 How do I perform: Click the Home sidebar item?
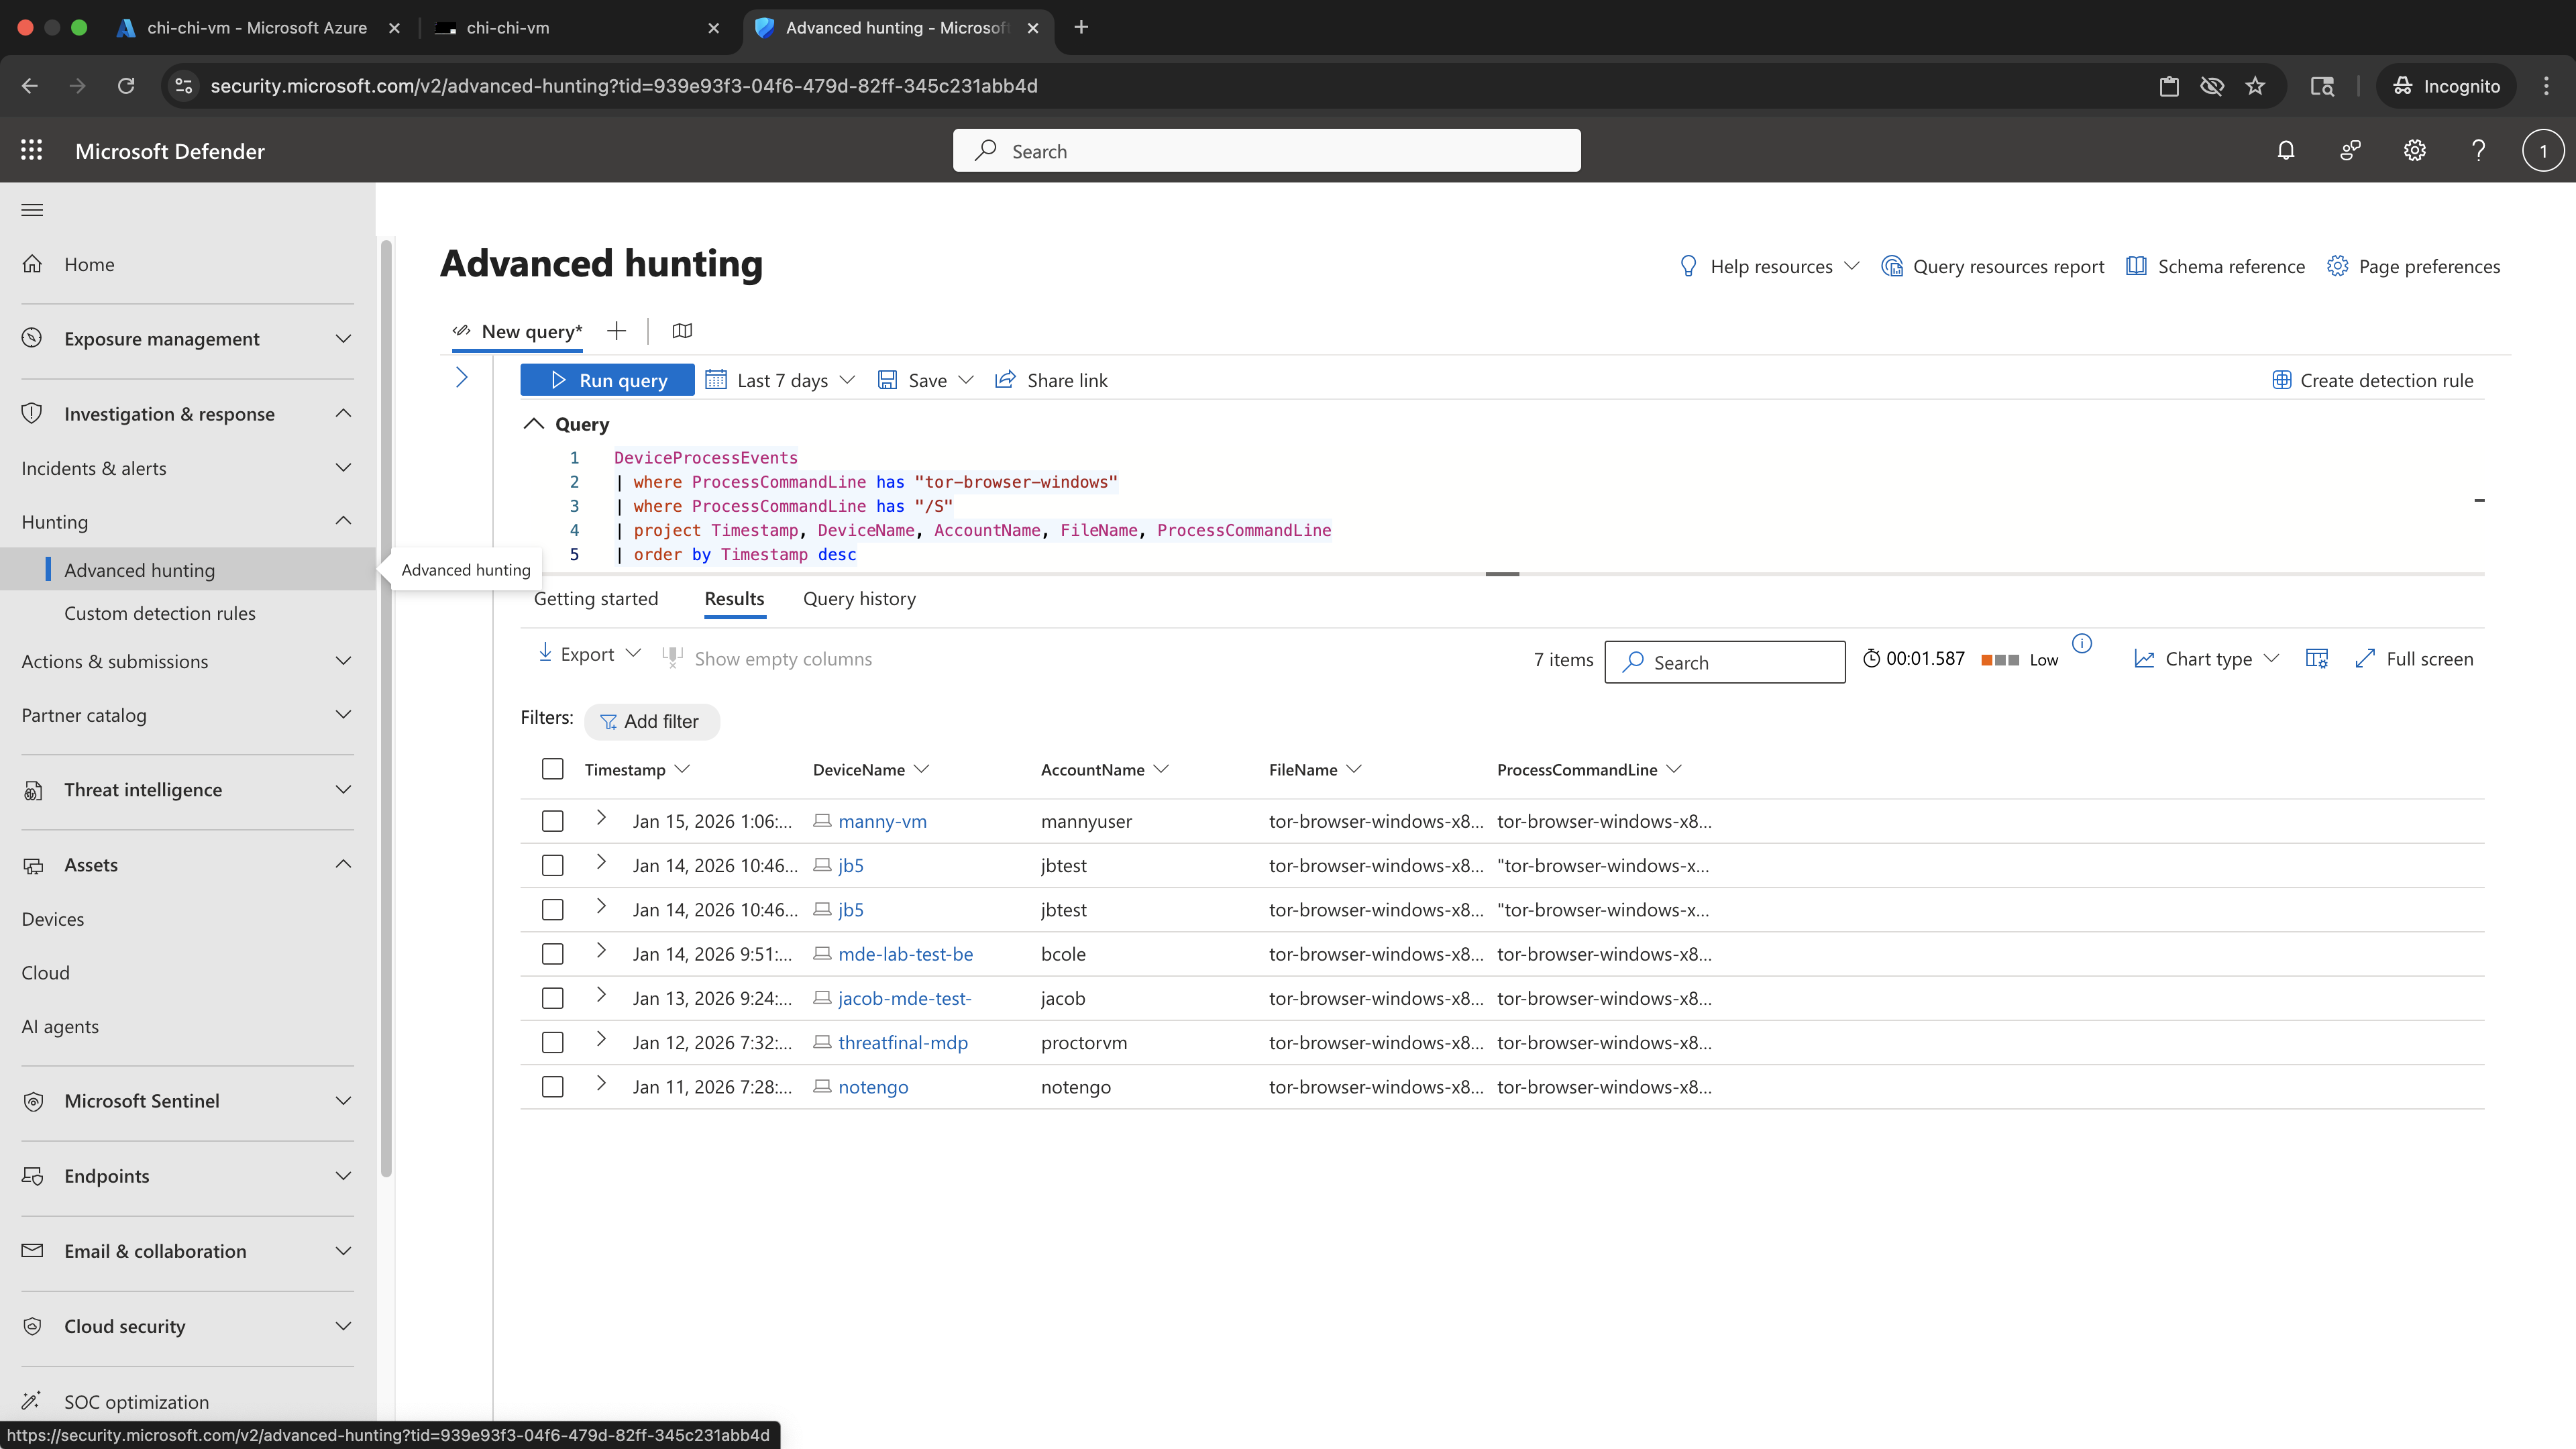click(x=187, y=264)
